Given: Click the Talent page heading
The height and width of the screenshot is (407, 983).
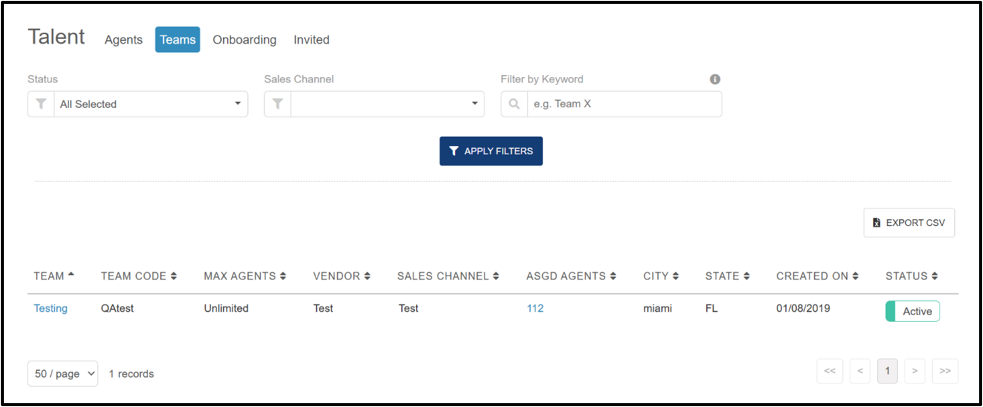Looking at the screenshot, I should click(x=56, y=36).
